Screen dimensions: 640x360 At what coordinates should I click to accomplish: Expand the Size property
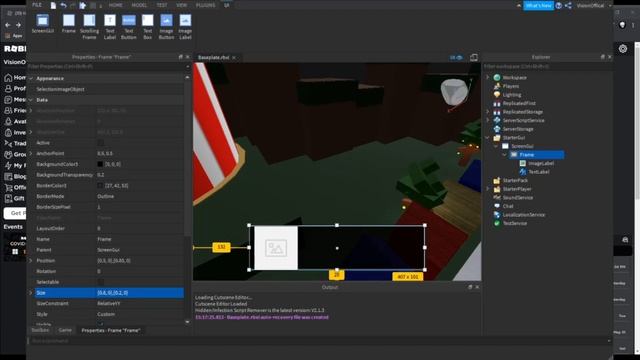[31, 293]
